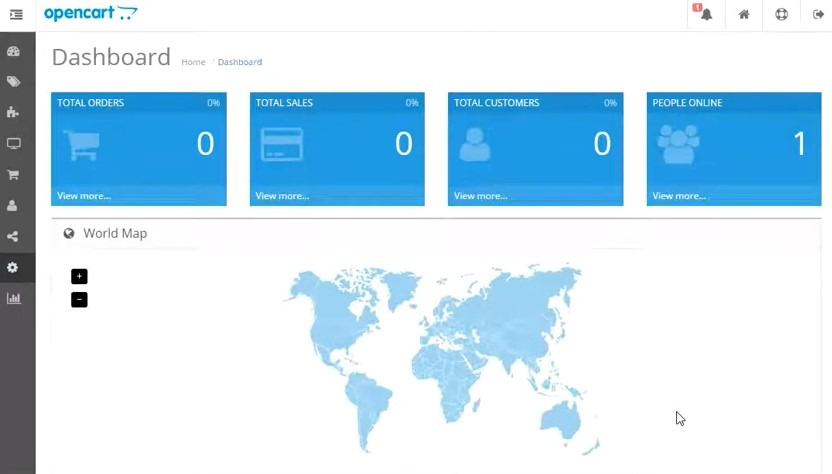View more under Total Sales
Screen dimensions: 832x474
(x=282, y=196)
